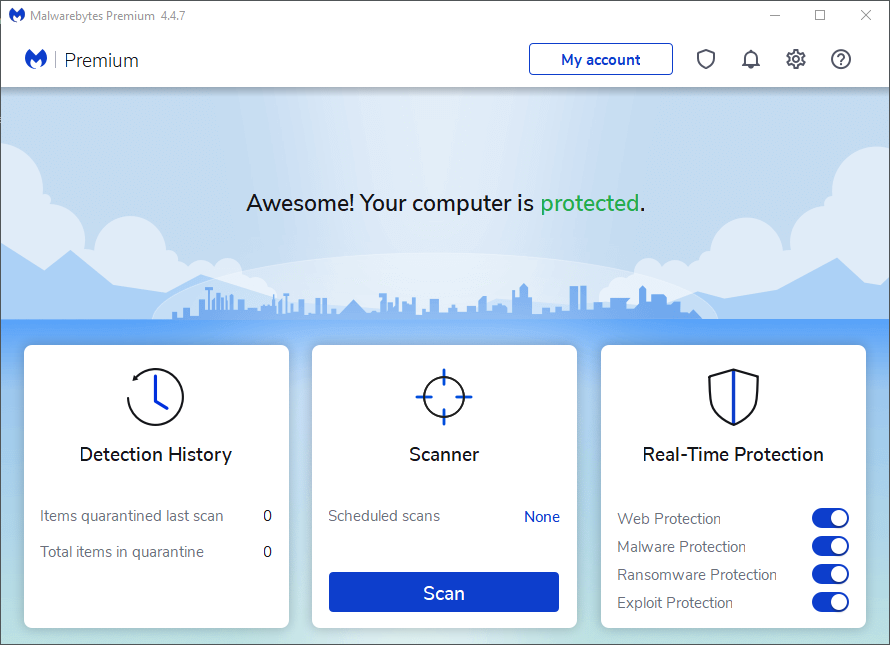Open settings gear icon
The height and width of the screenshot is (645, 890).
796,60
